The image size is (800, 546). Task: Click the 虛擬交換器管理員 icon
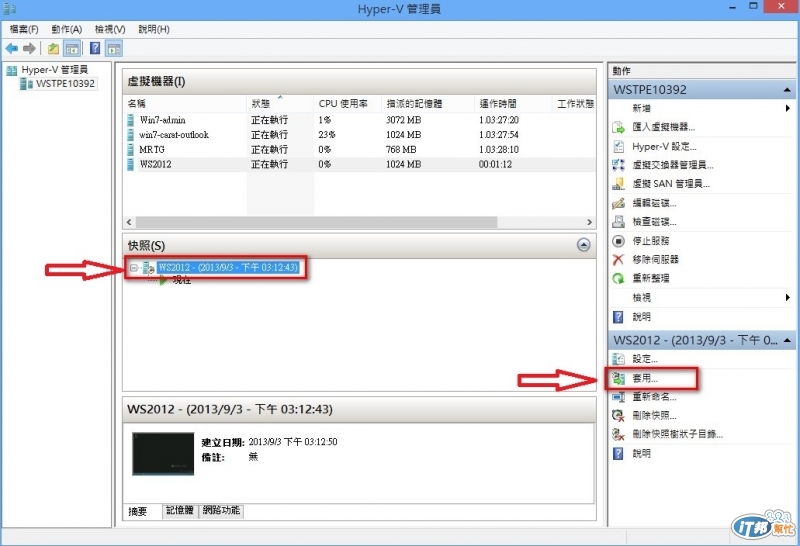[618, 165]
